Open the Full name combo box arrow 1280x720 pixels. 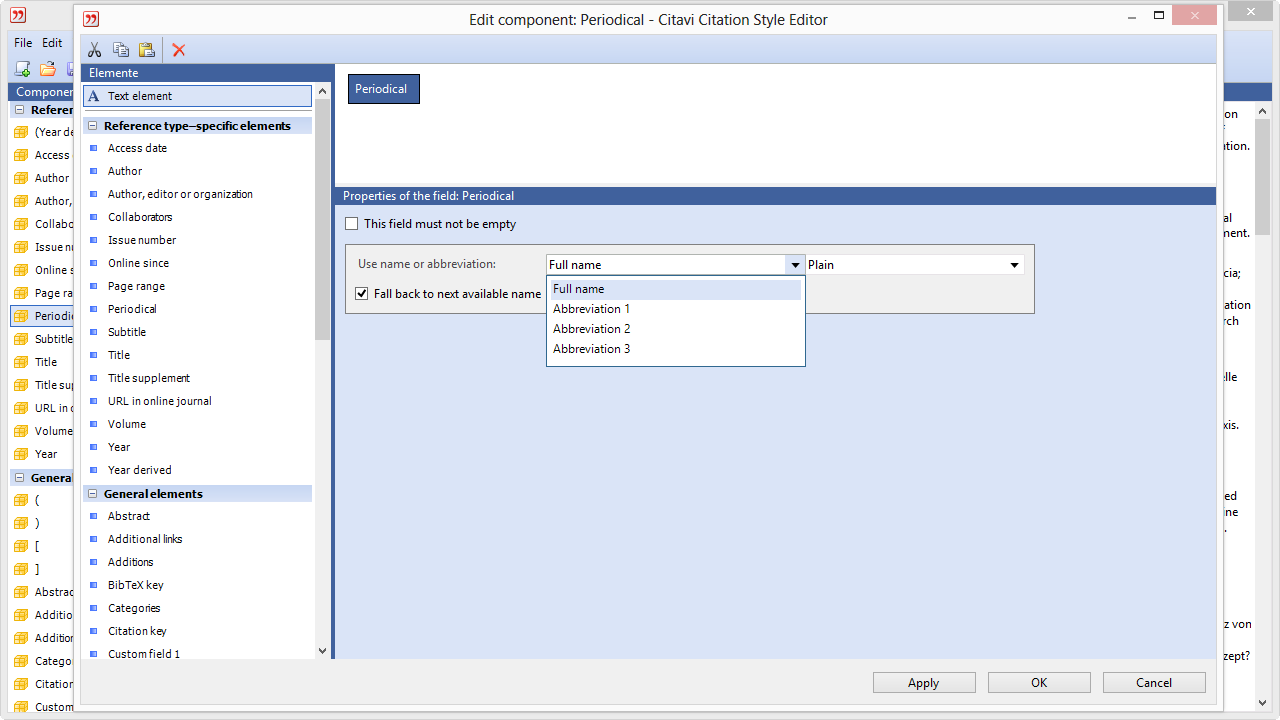coord(795,265)
